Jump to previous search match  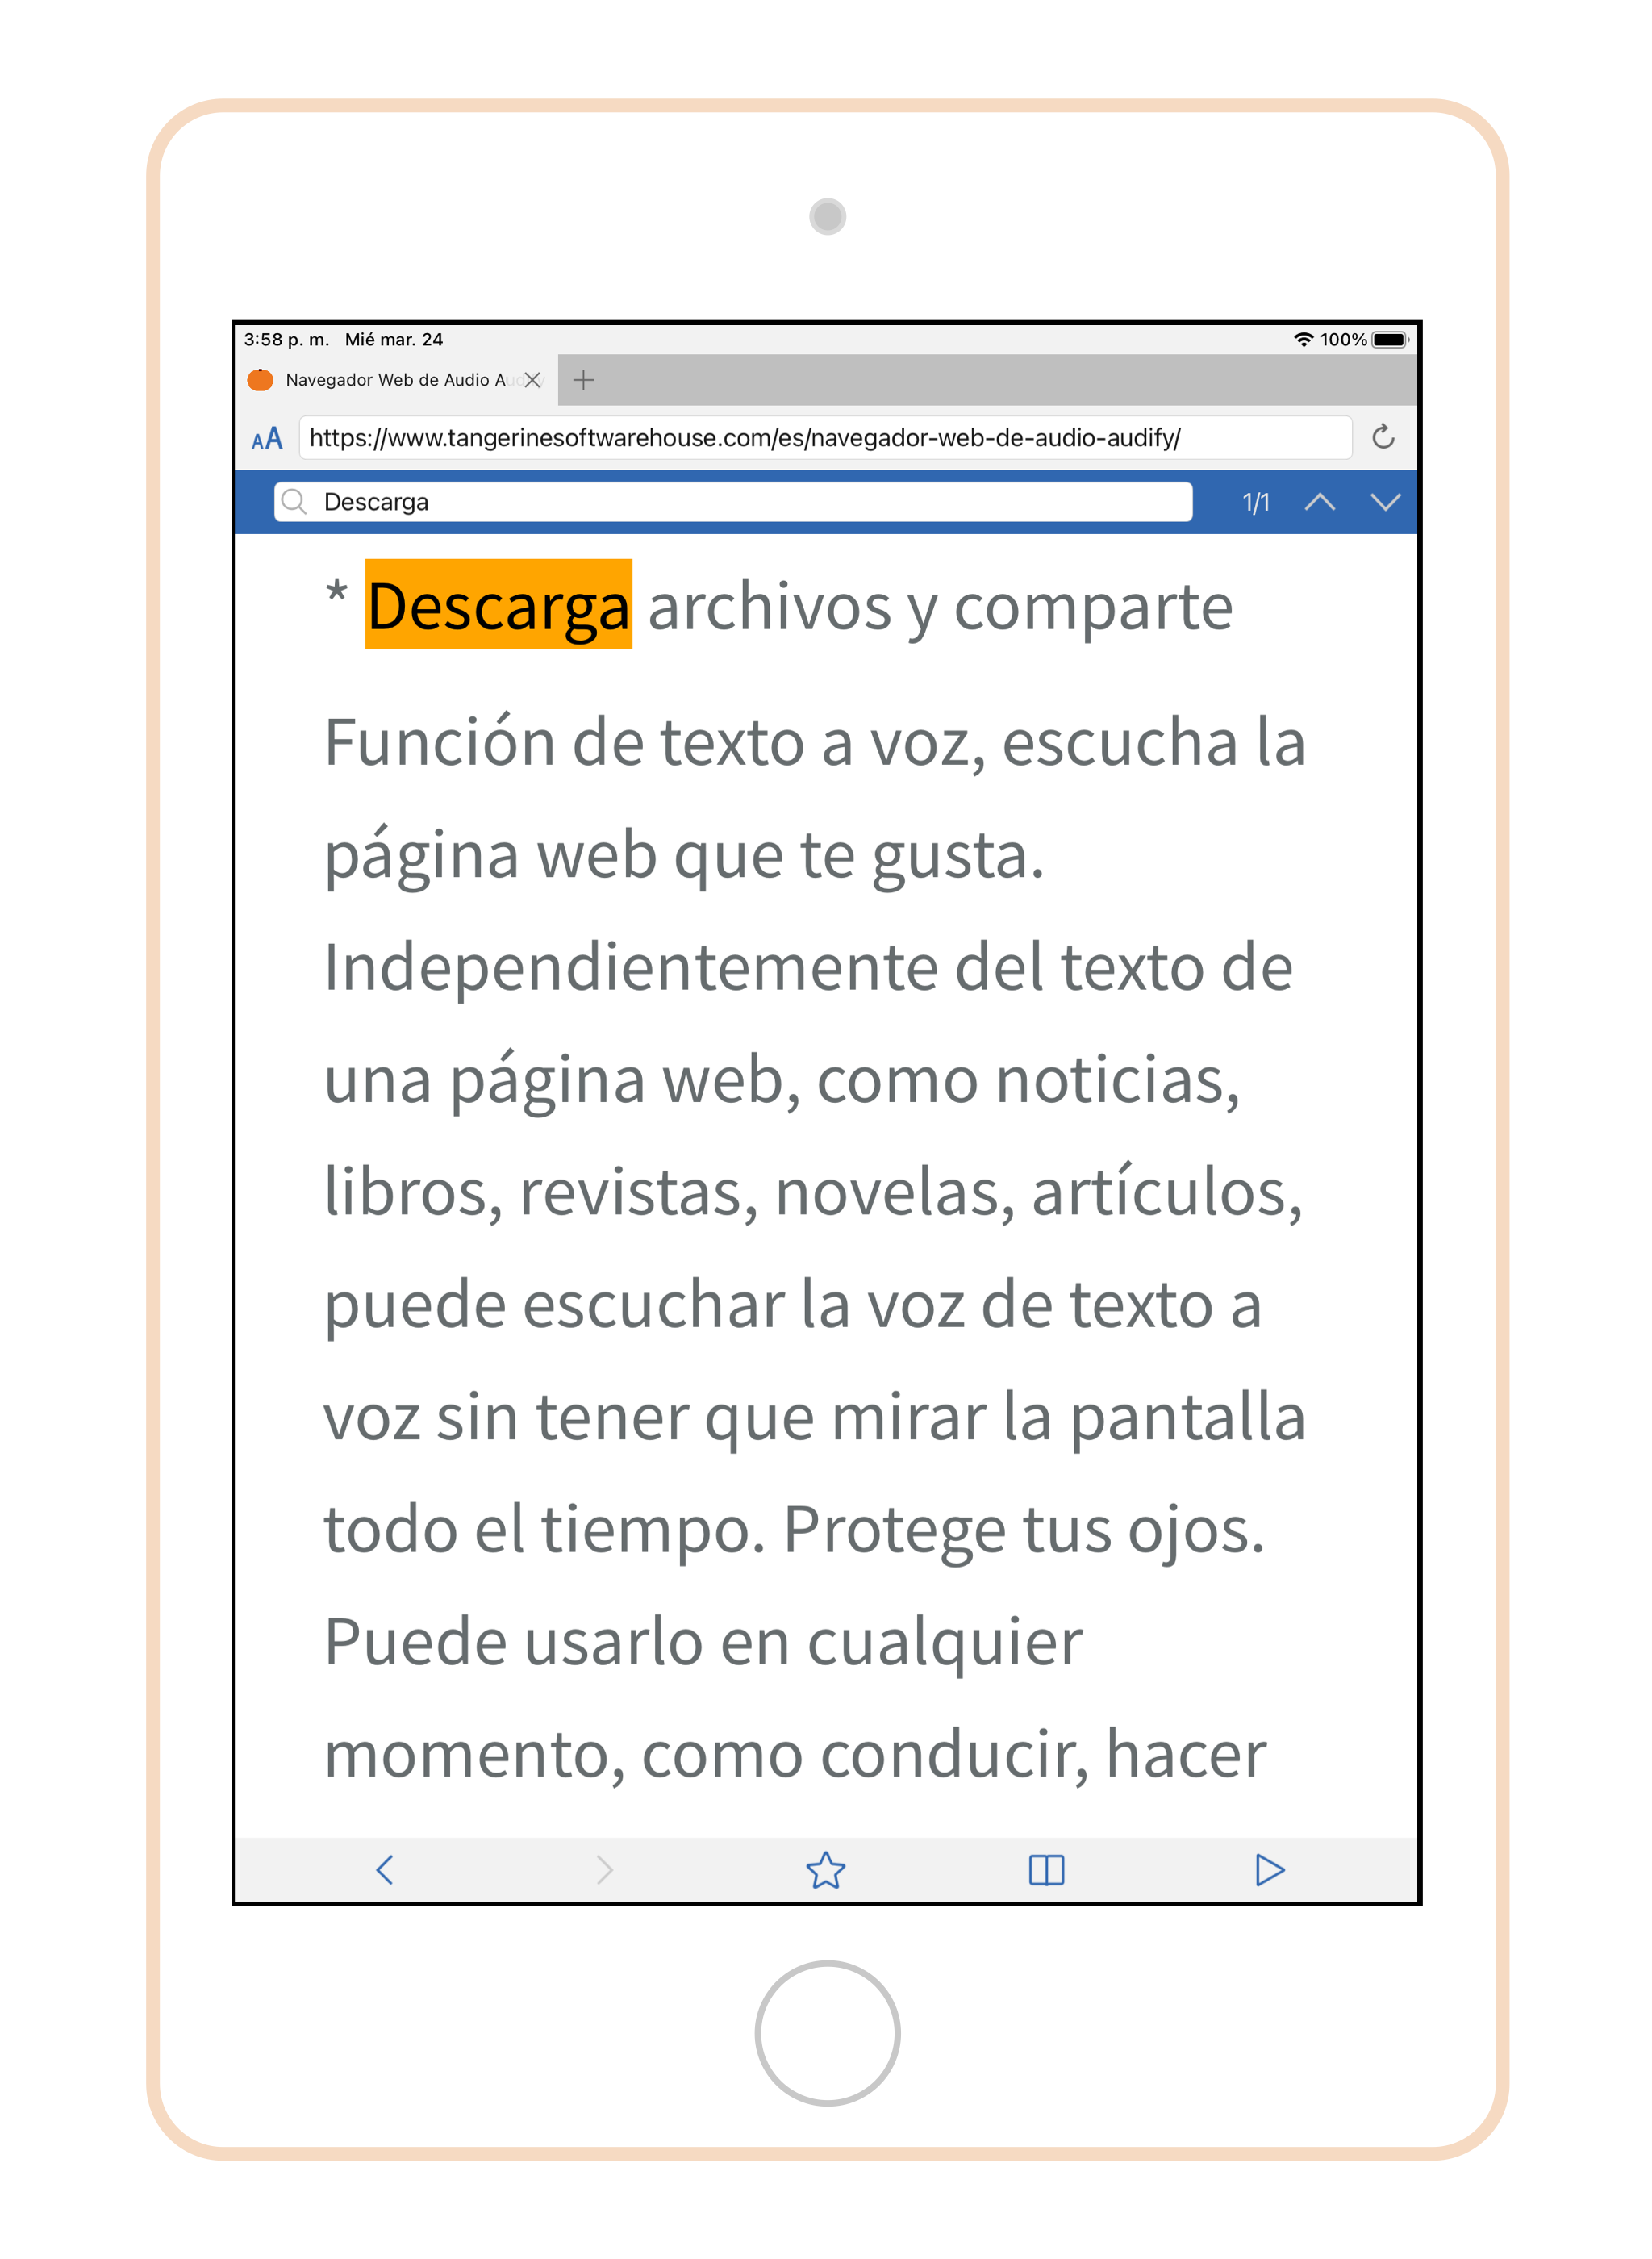[x=1320, y=502]
